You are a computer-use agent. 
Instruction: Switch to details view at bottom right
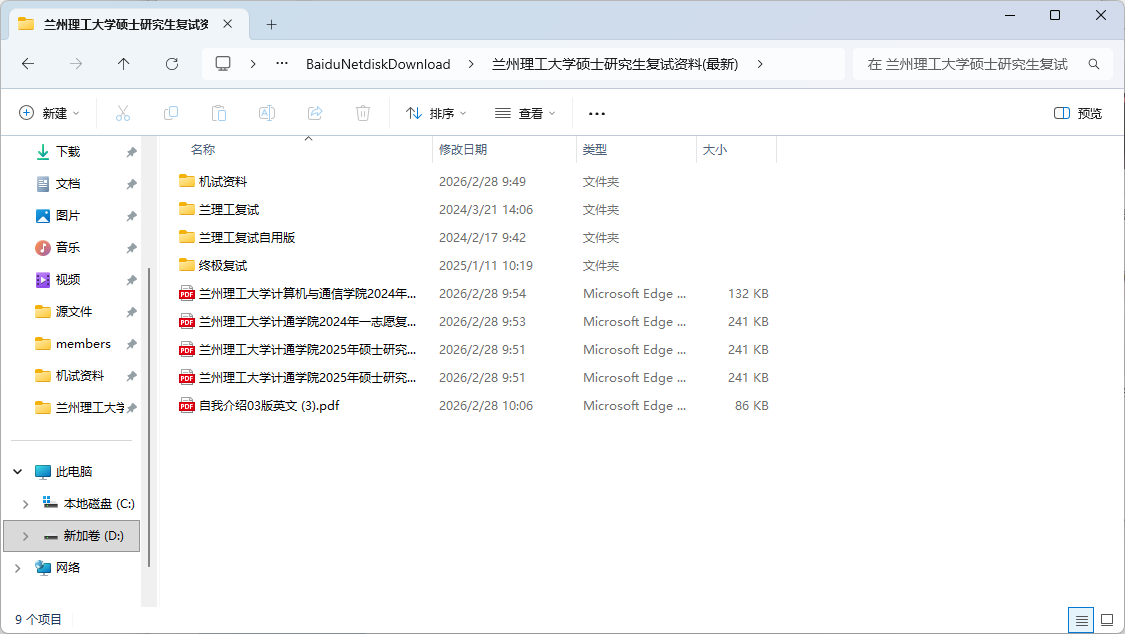coord(1080,620)
